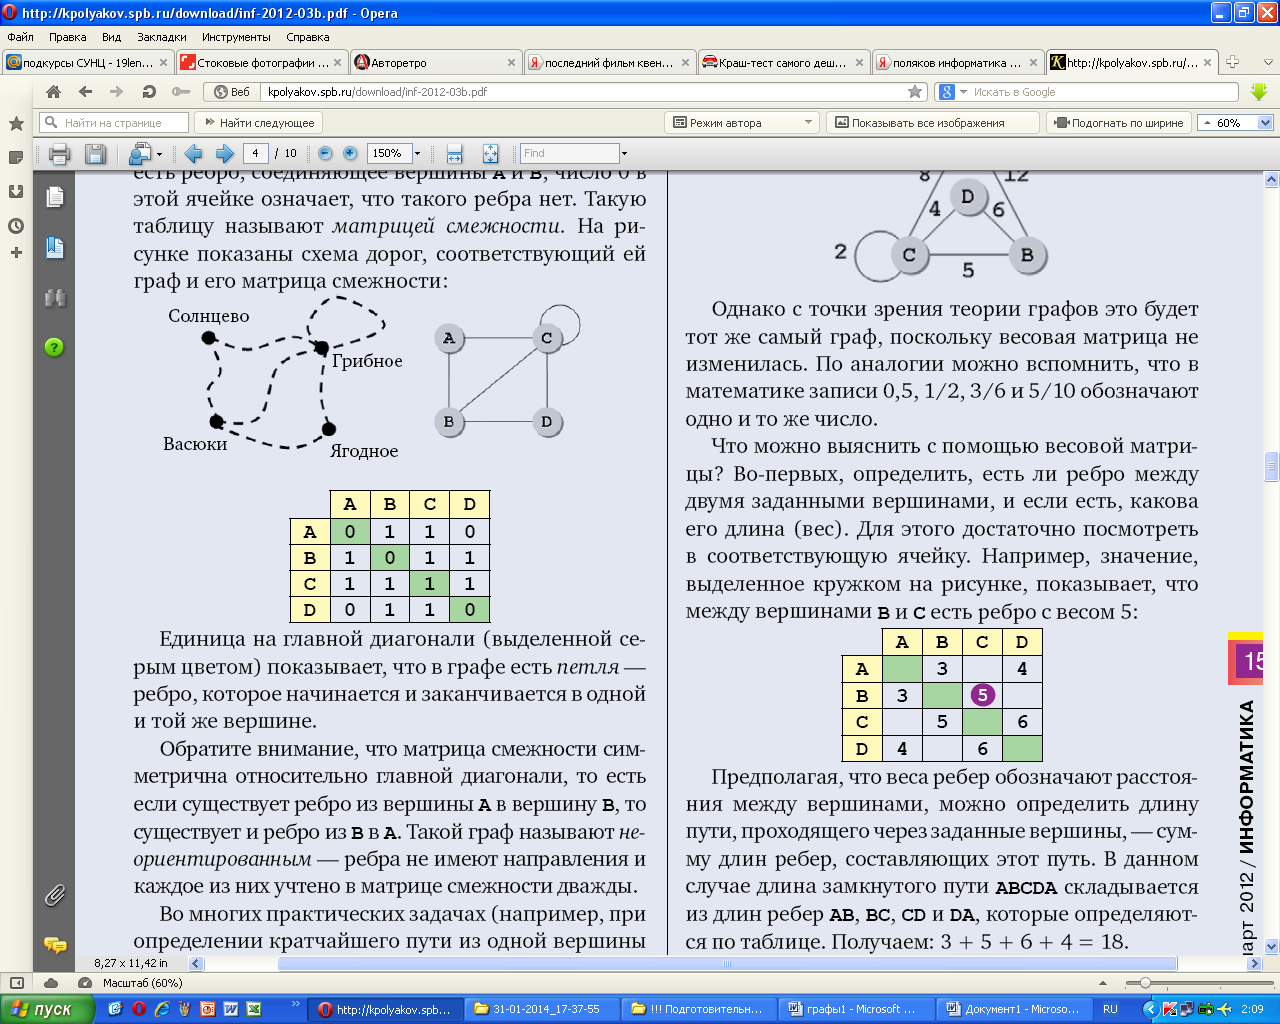Go to the previous PDF page
The image size is (1280, 1024).
[194, 154]
